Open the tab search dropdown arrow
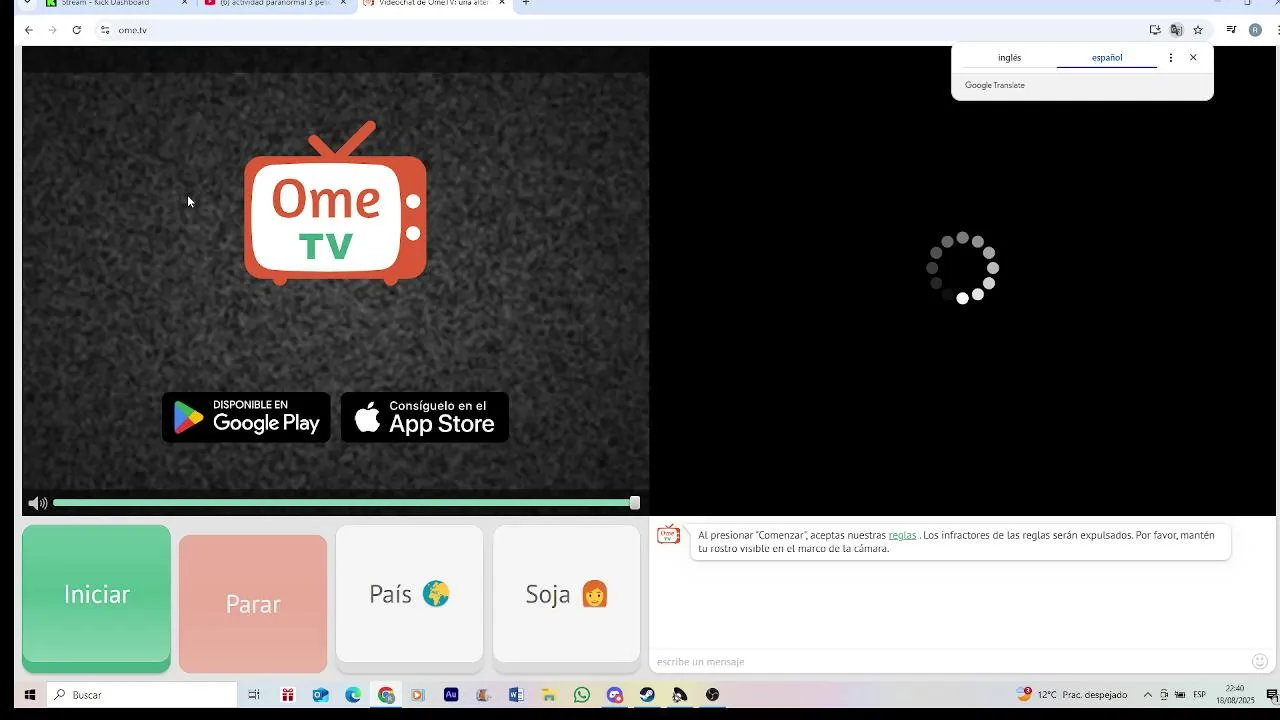 tap(27, 3)
